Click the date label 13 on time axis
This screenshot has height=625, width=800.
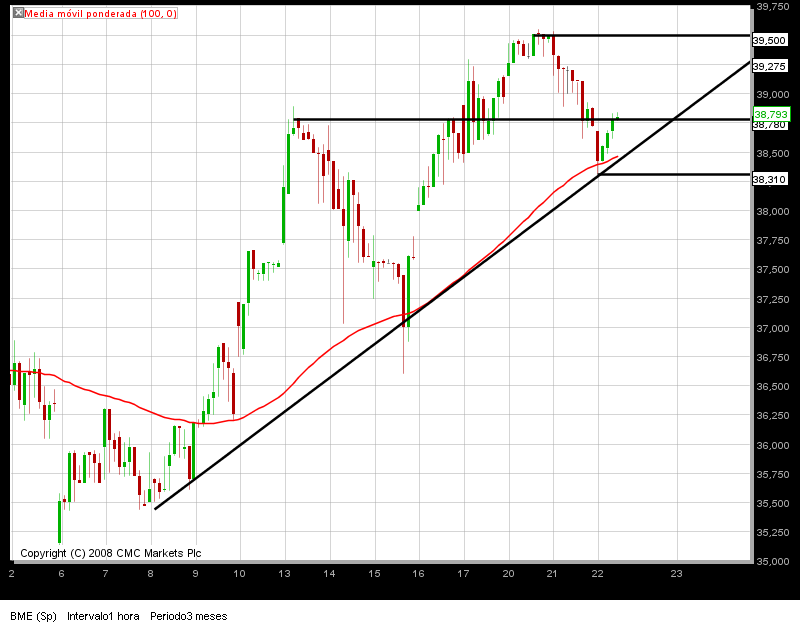(284, 573)
